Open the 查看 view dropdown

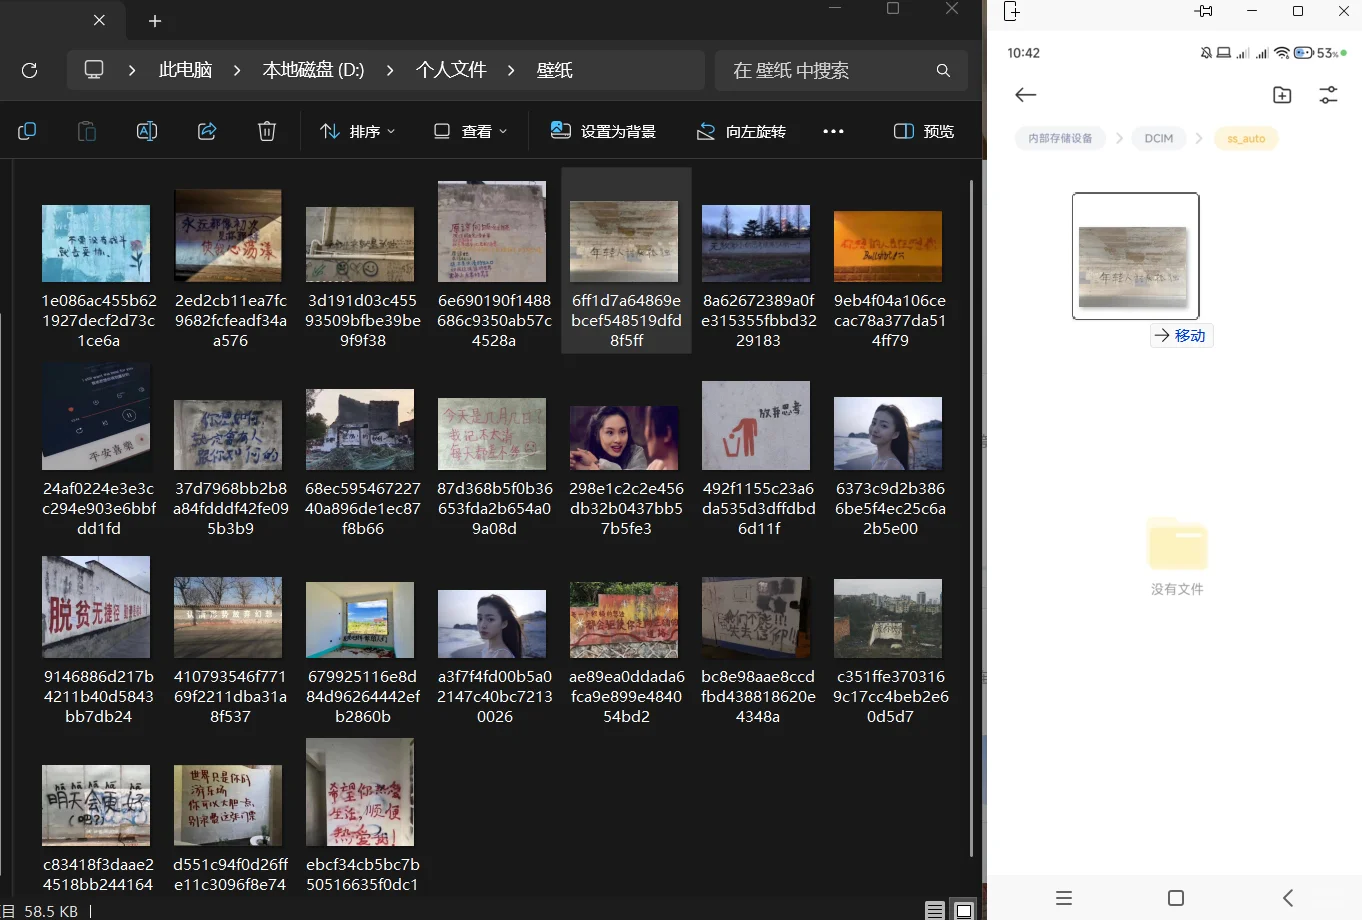(470, 131)
